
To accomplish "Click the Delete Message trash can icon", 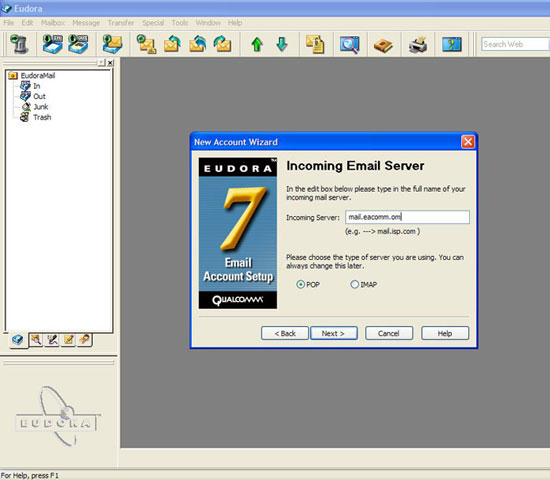I will pyautogui.click(x=19, y=44).
